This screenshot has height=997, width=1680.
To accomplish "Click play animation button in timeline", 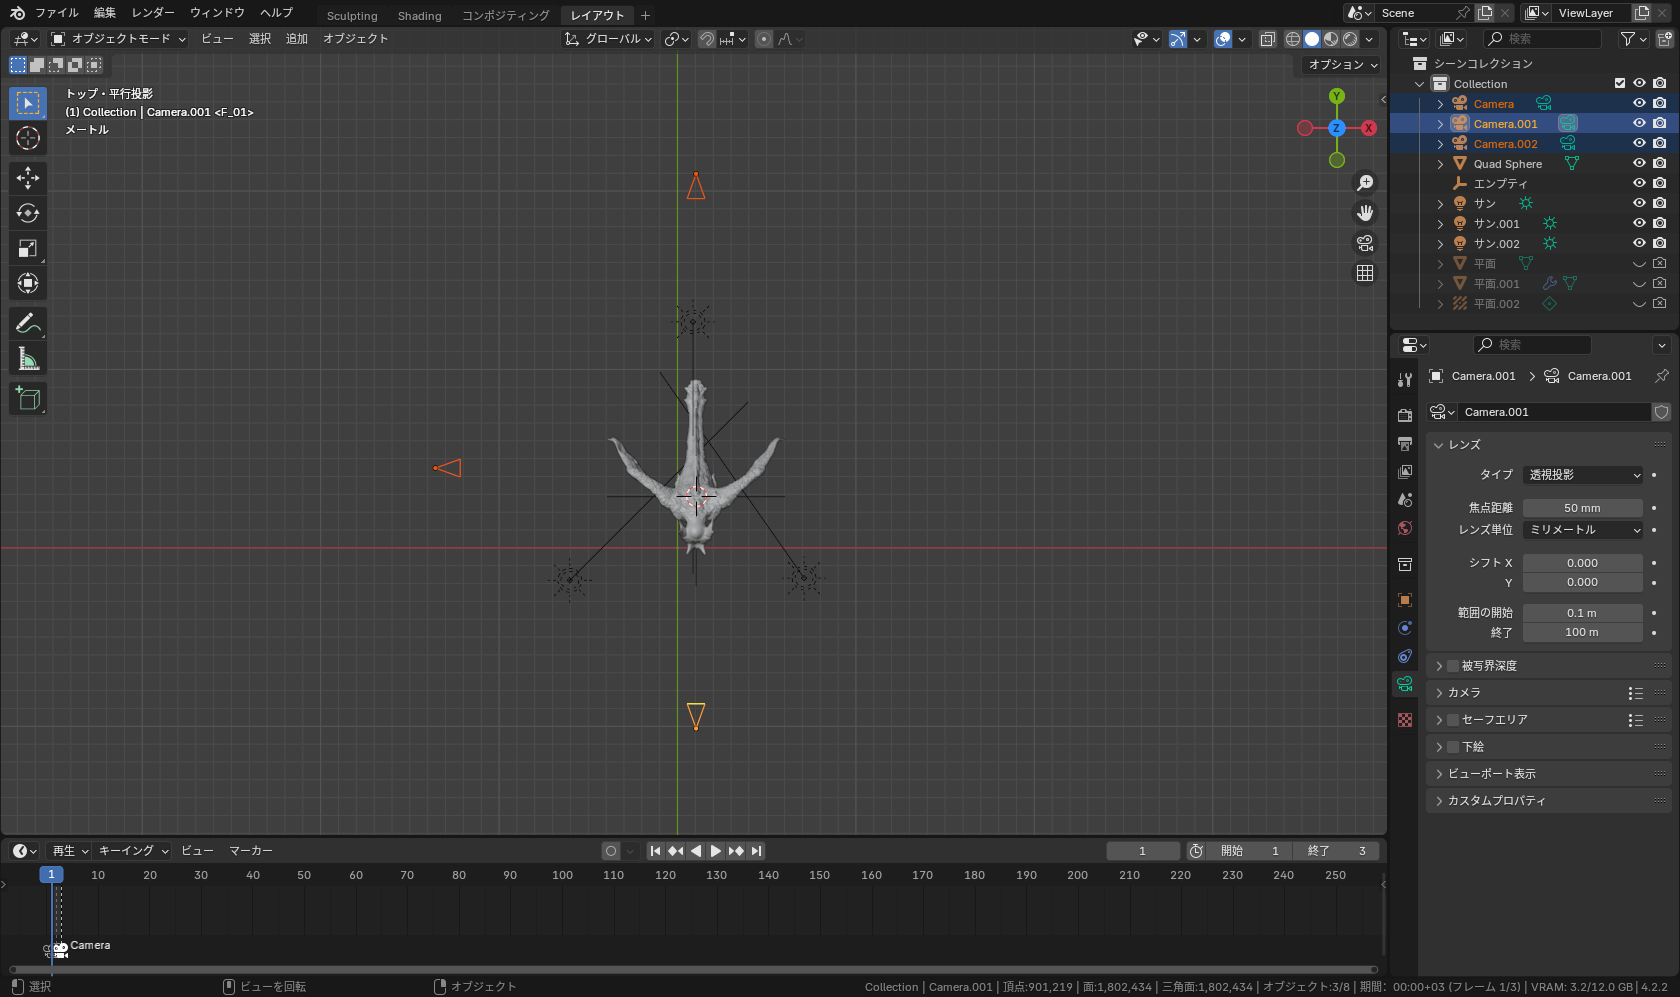I will pos(716,851).
